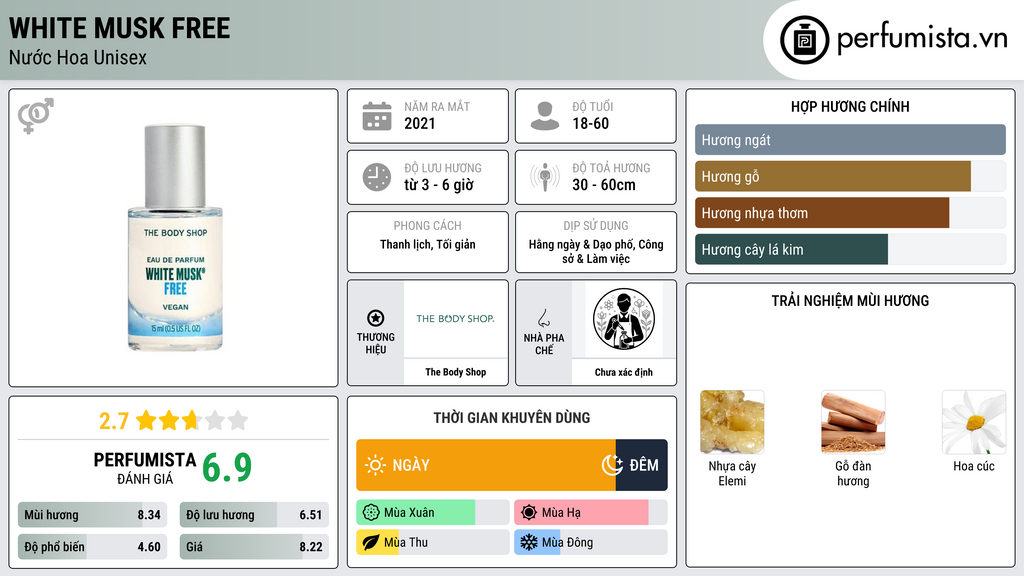This screenshot has height=576, width=1024.
Task: Click the calendar icon for Năm ra mắt
Action: click(x=377, y=116)
